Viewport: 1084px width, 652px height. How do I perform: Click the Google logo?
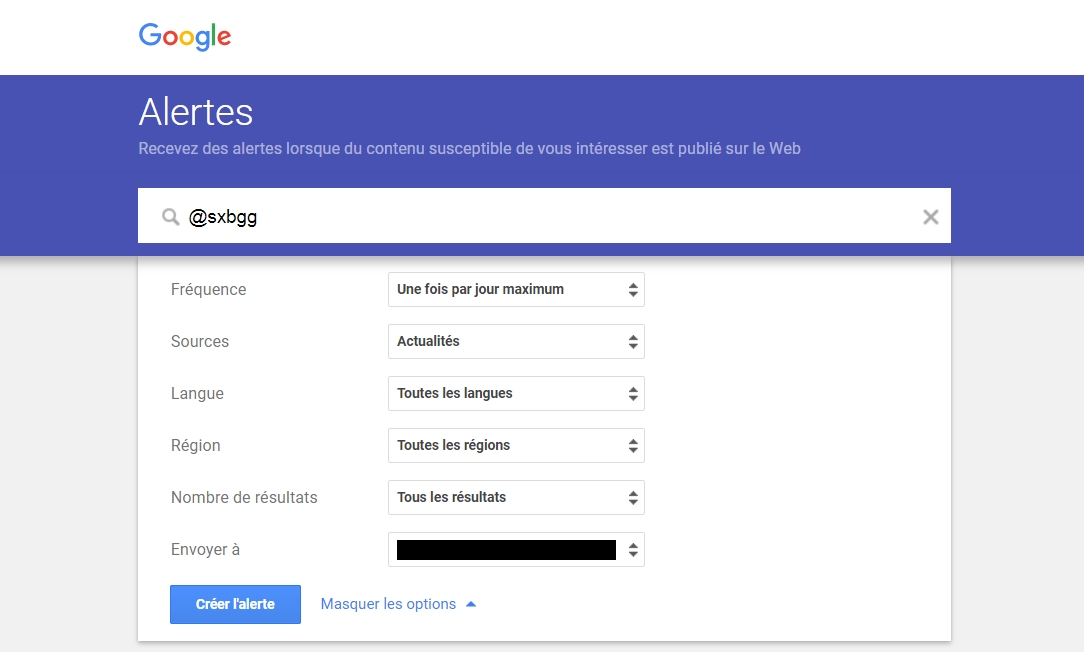pyautogui.click(x=185, y=37)
